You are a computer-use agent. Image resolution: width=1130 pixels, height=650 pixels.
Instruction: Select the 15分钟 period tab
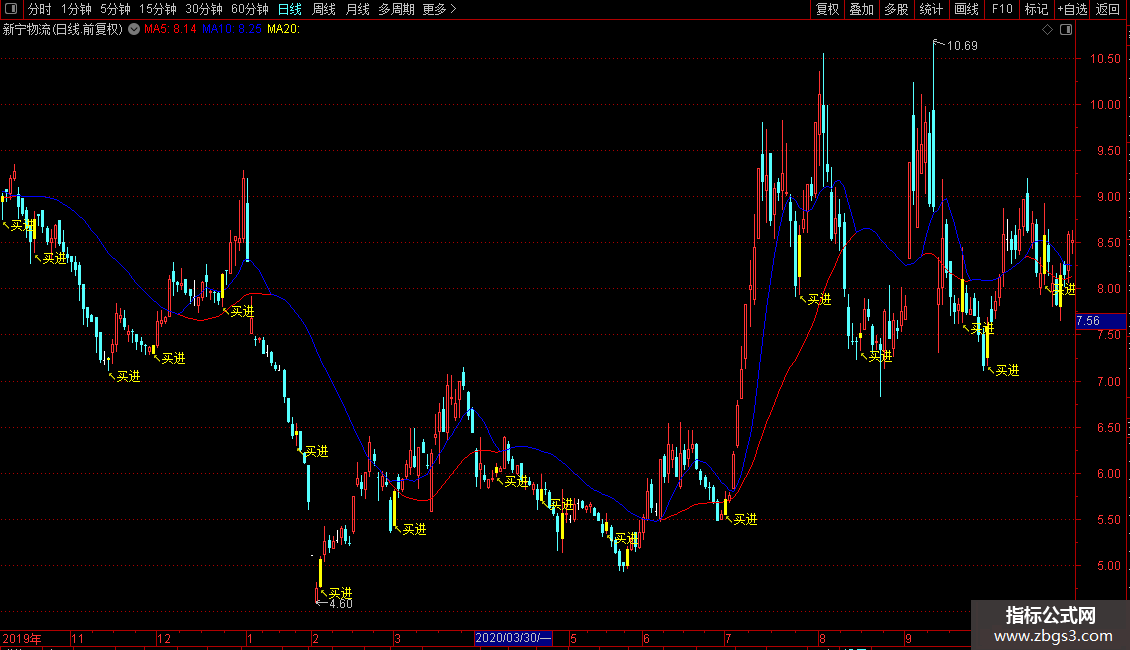pyautogui.click(x=158, y=9)
